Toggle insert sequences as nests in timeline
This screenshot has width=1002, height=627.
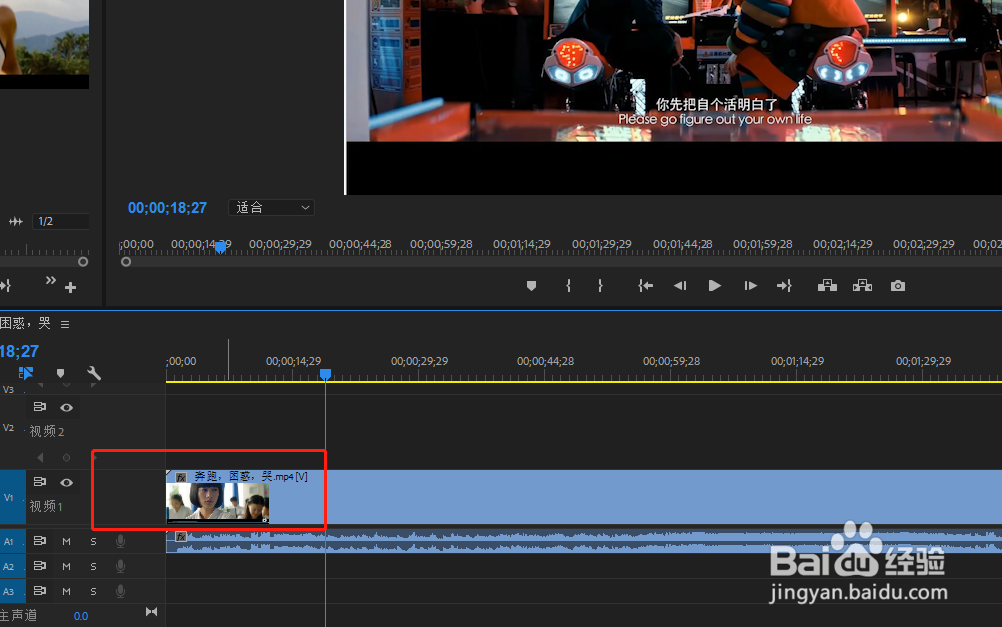pos(26,373)
